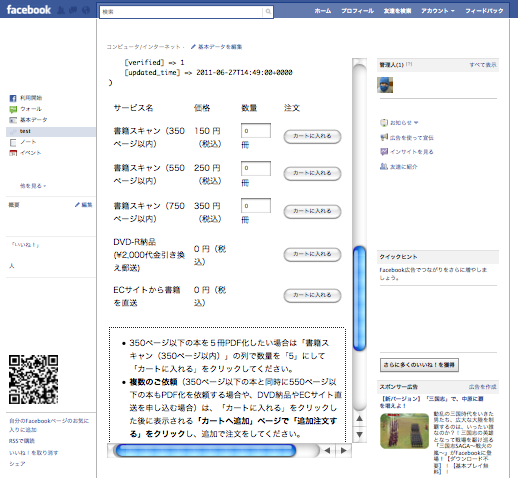Open the messages icon in header

[73, 10]
